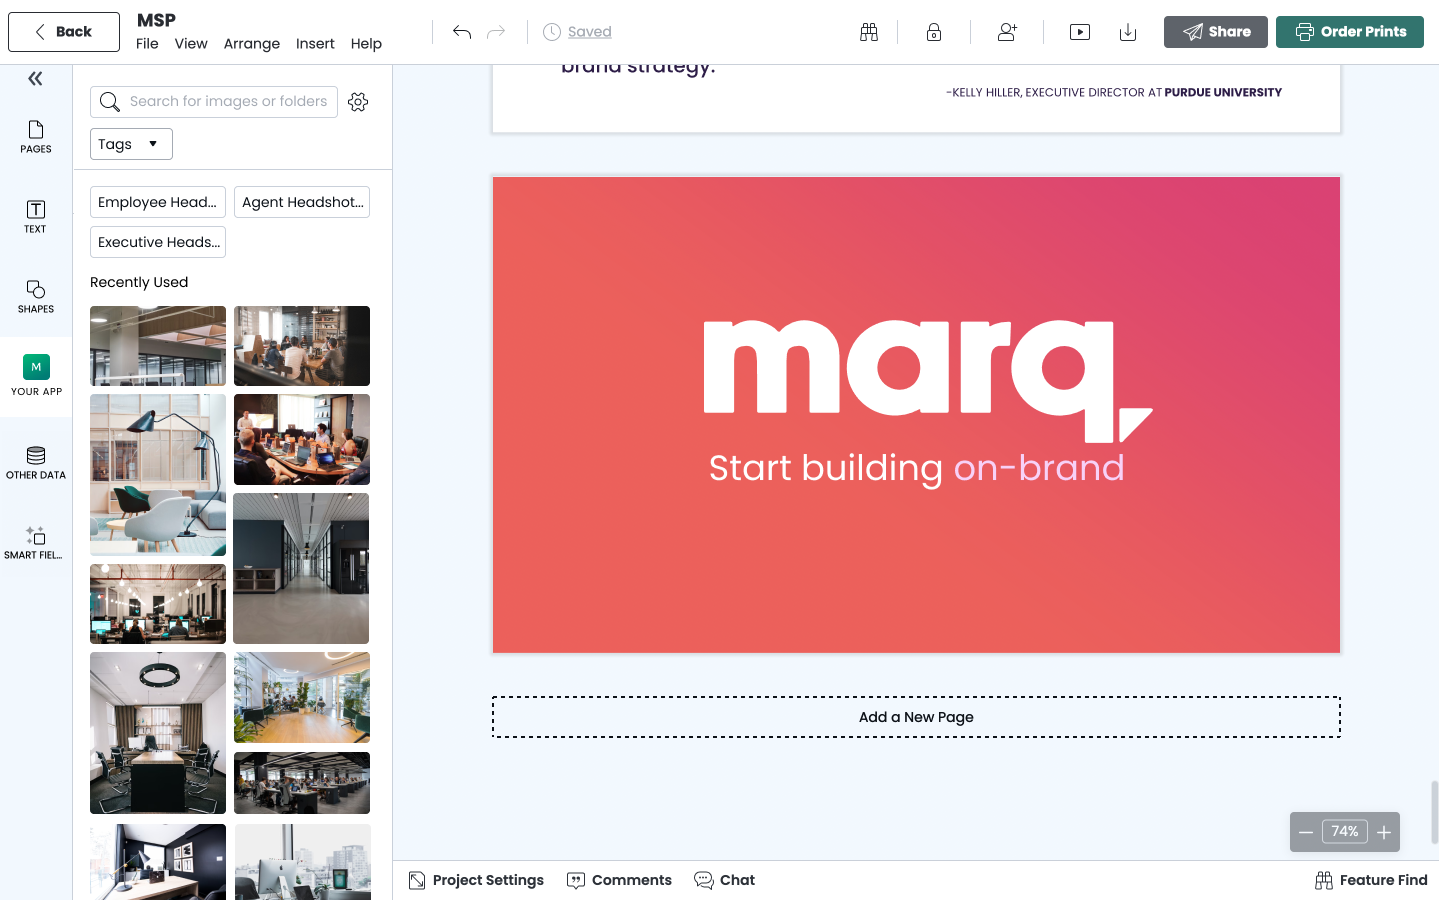
Task: Select the Your App panel
Action: [36, 376]
